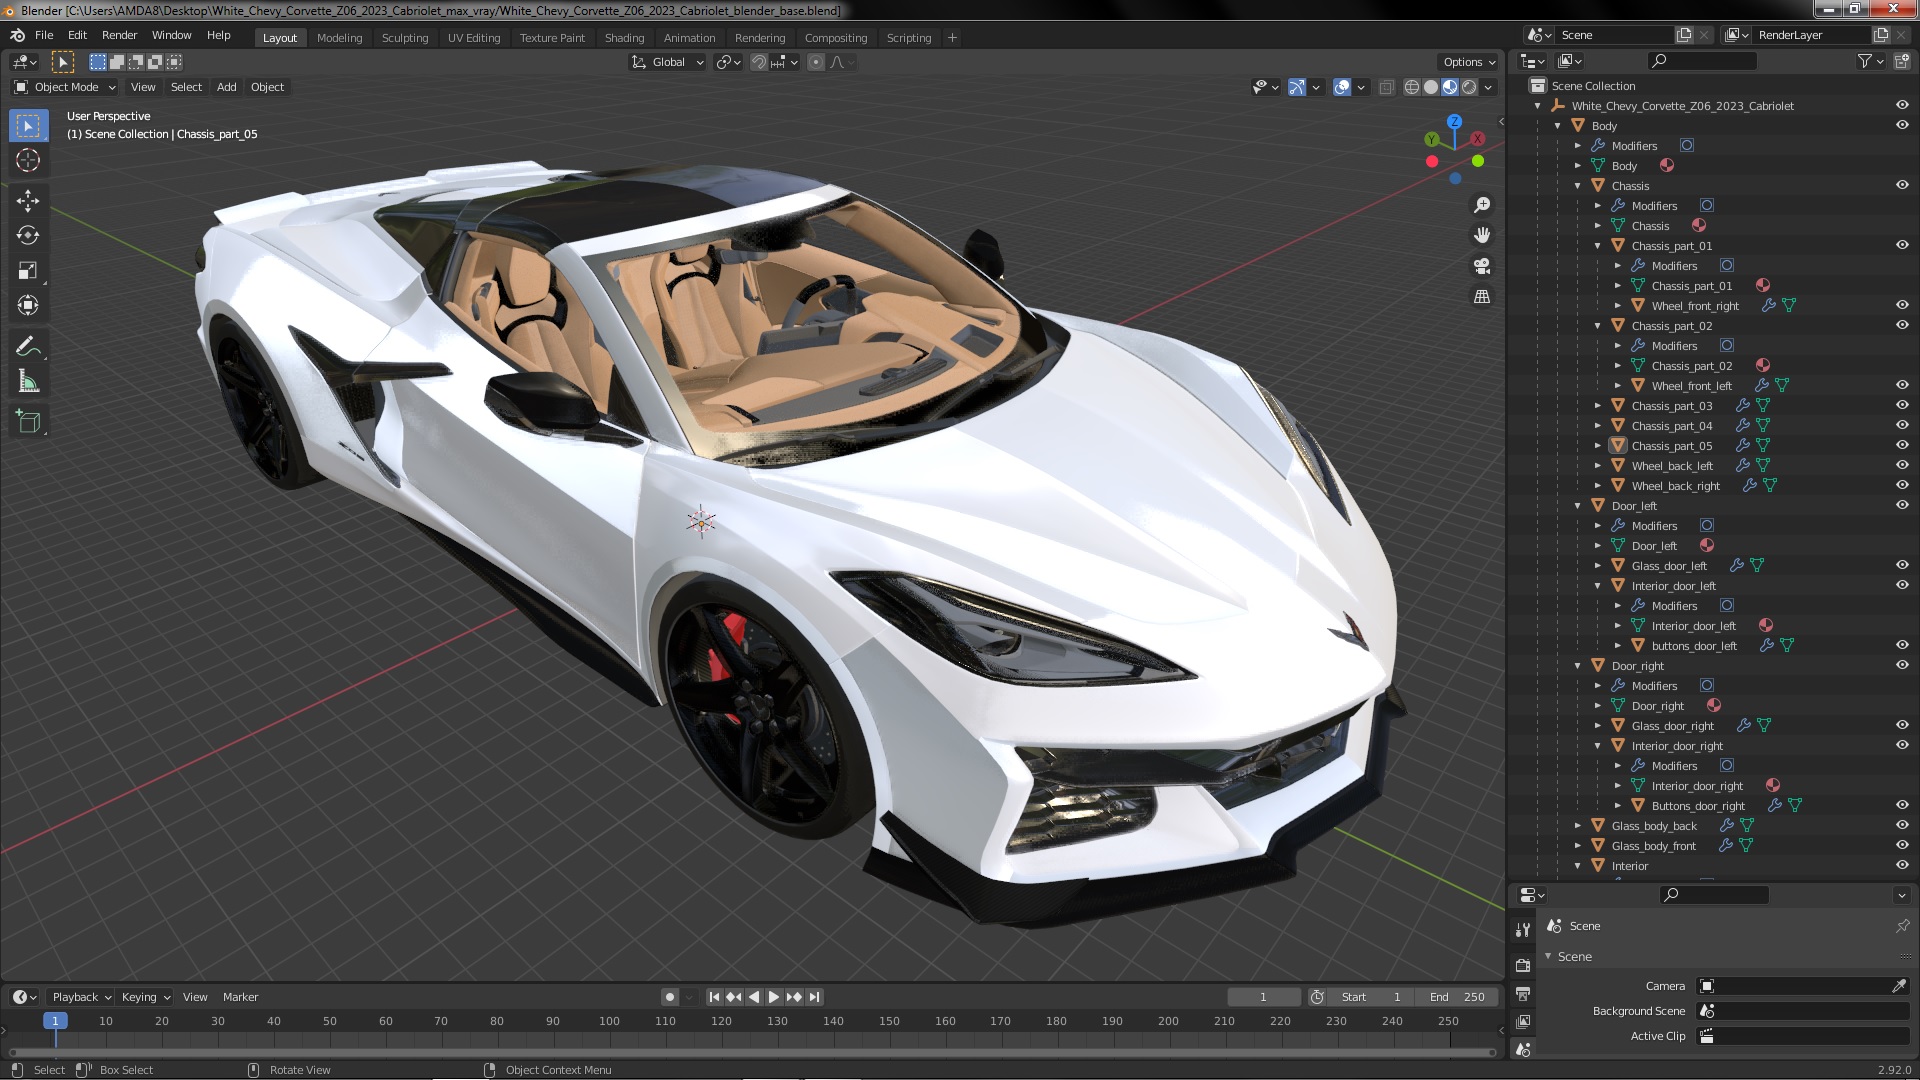
Task: Select the Measure tool
Action: click(x=28, y=381)
